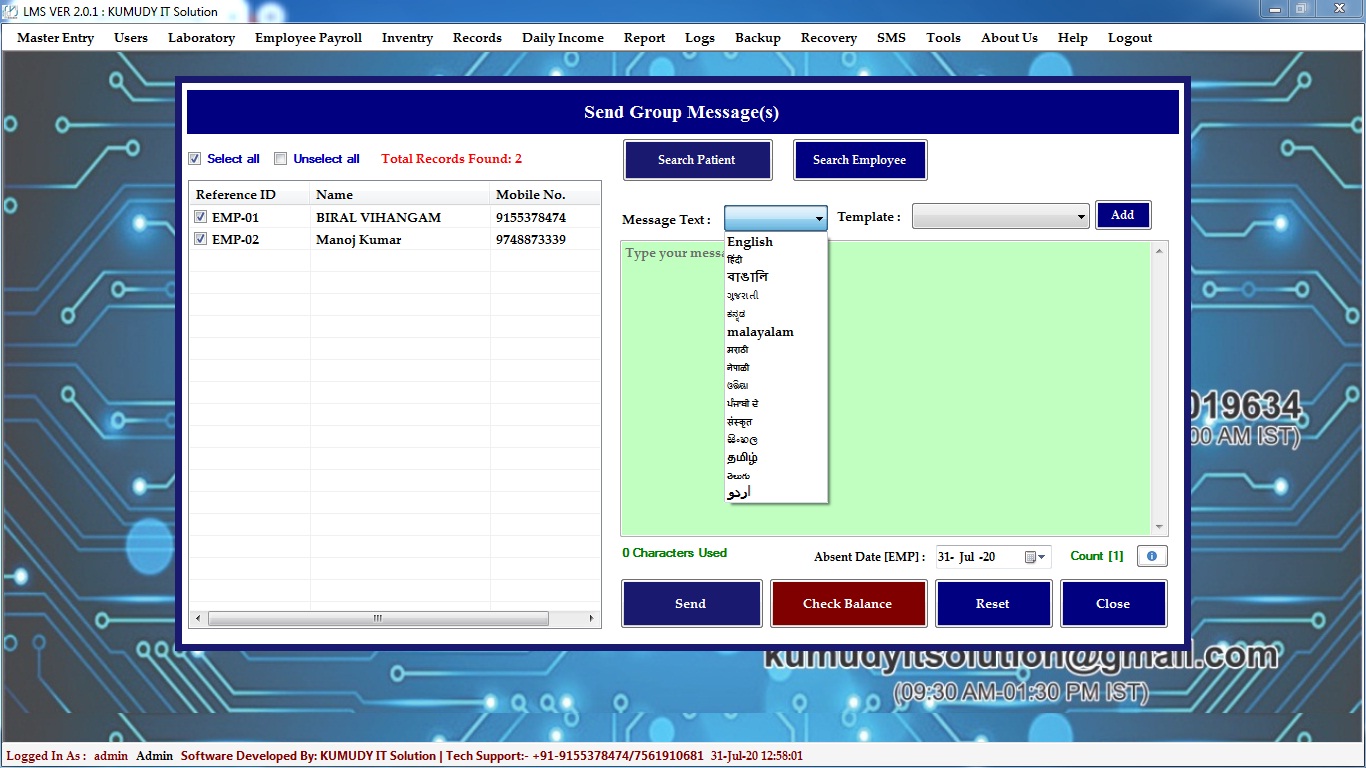This screenshot has height=768, width=1366.
Task: Click the Send button
Action: [x=690, y=604]
